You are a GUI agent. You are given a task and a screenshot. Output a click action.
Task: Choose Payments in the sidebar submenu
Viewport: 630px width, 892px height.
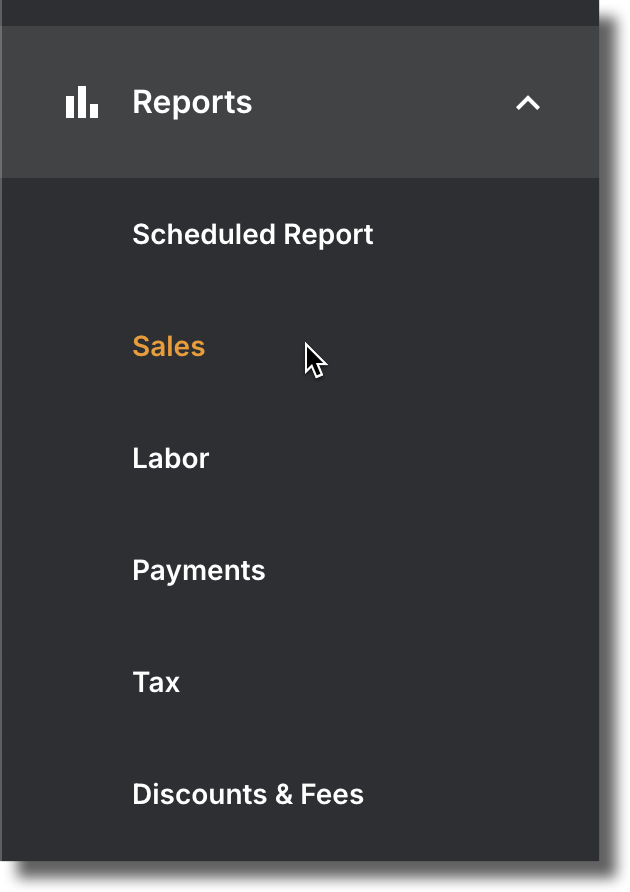point(199,571)
